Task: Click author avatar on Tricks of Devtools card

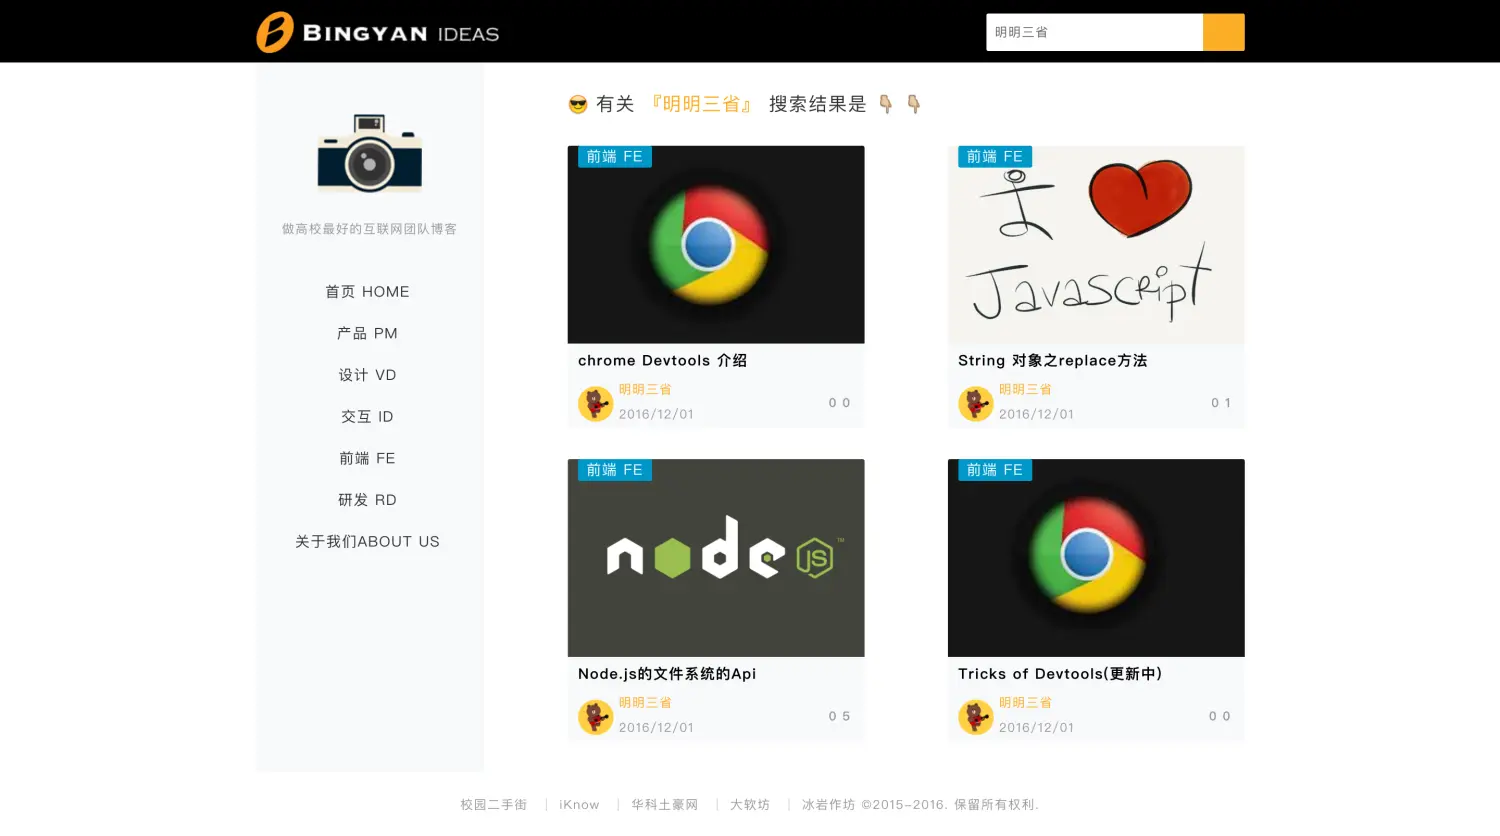Action: [x=975, y=717]
